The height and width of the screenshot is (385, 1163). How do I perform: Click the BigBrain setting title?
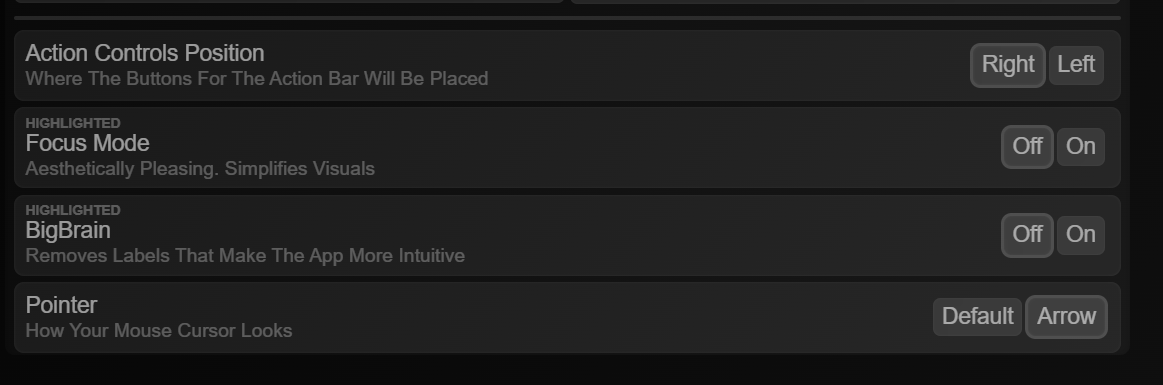(68, 231)
